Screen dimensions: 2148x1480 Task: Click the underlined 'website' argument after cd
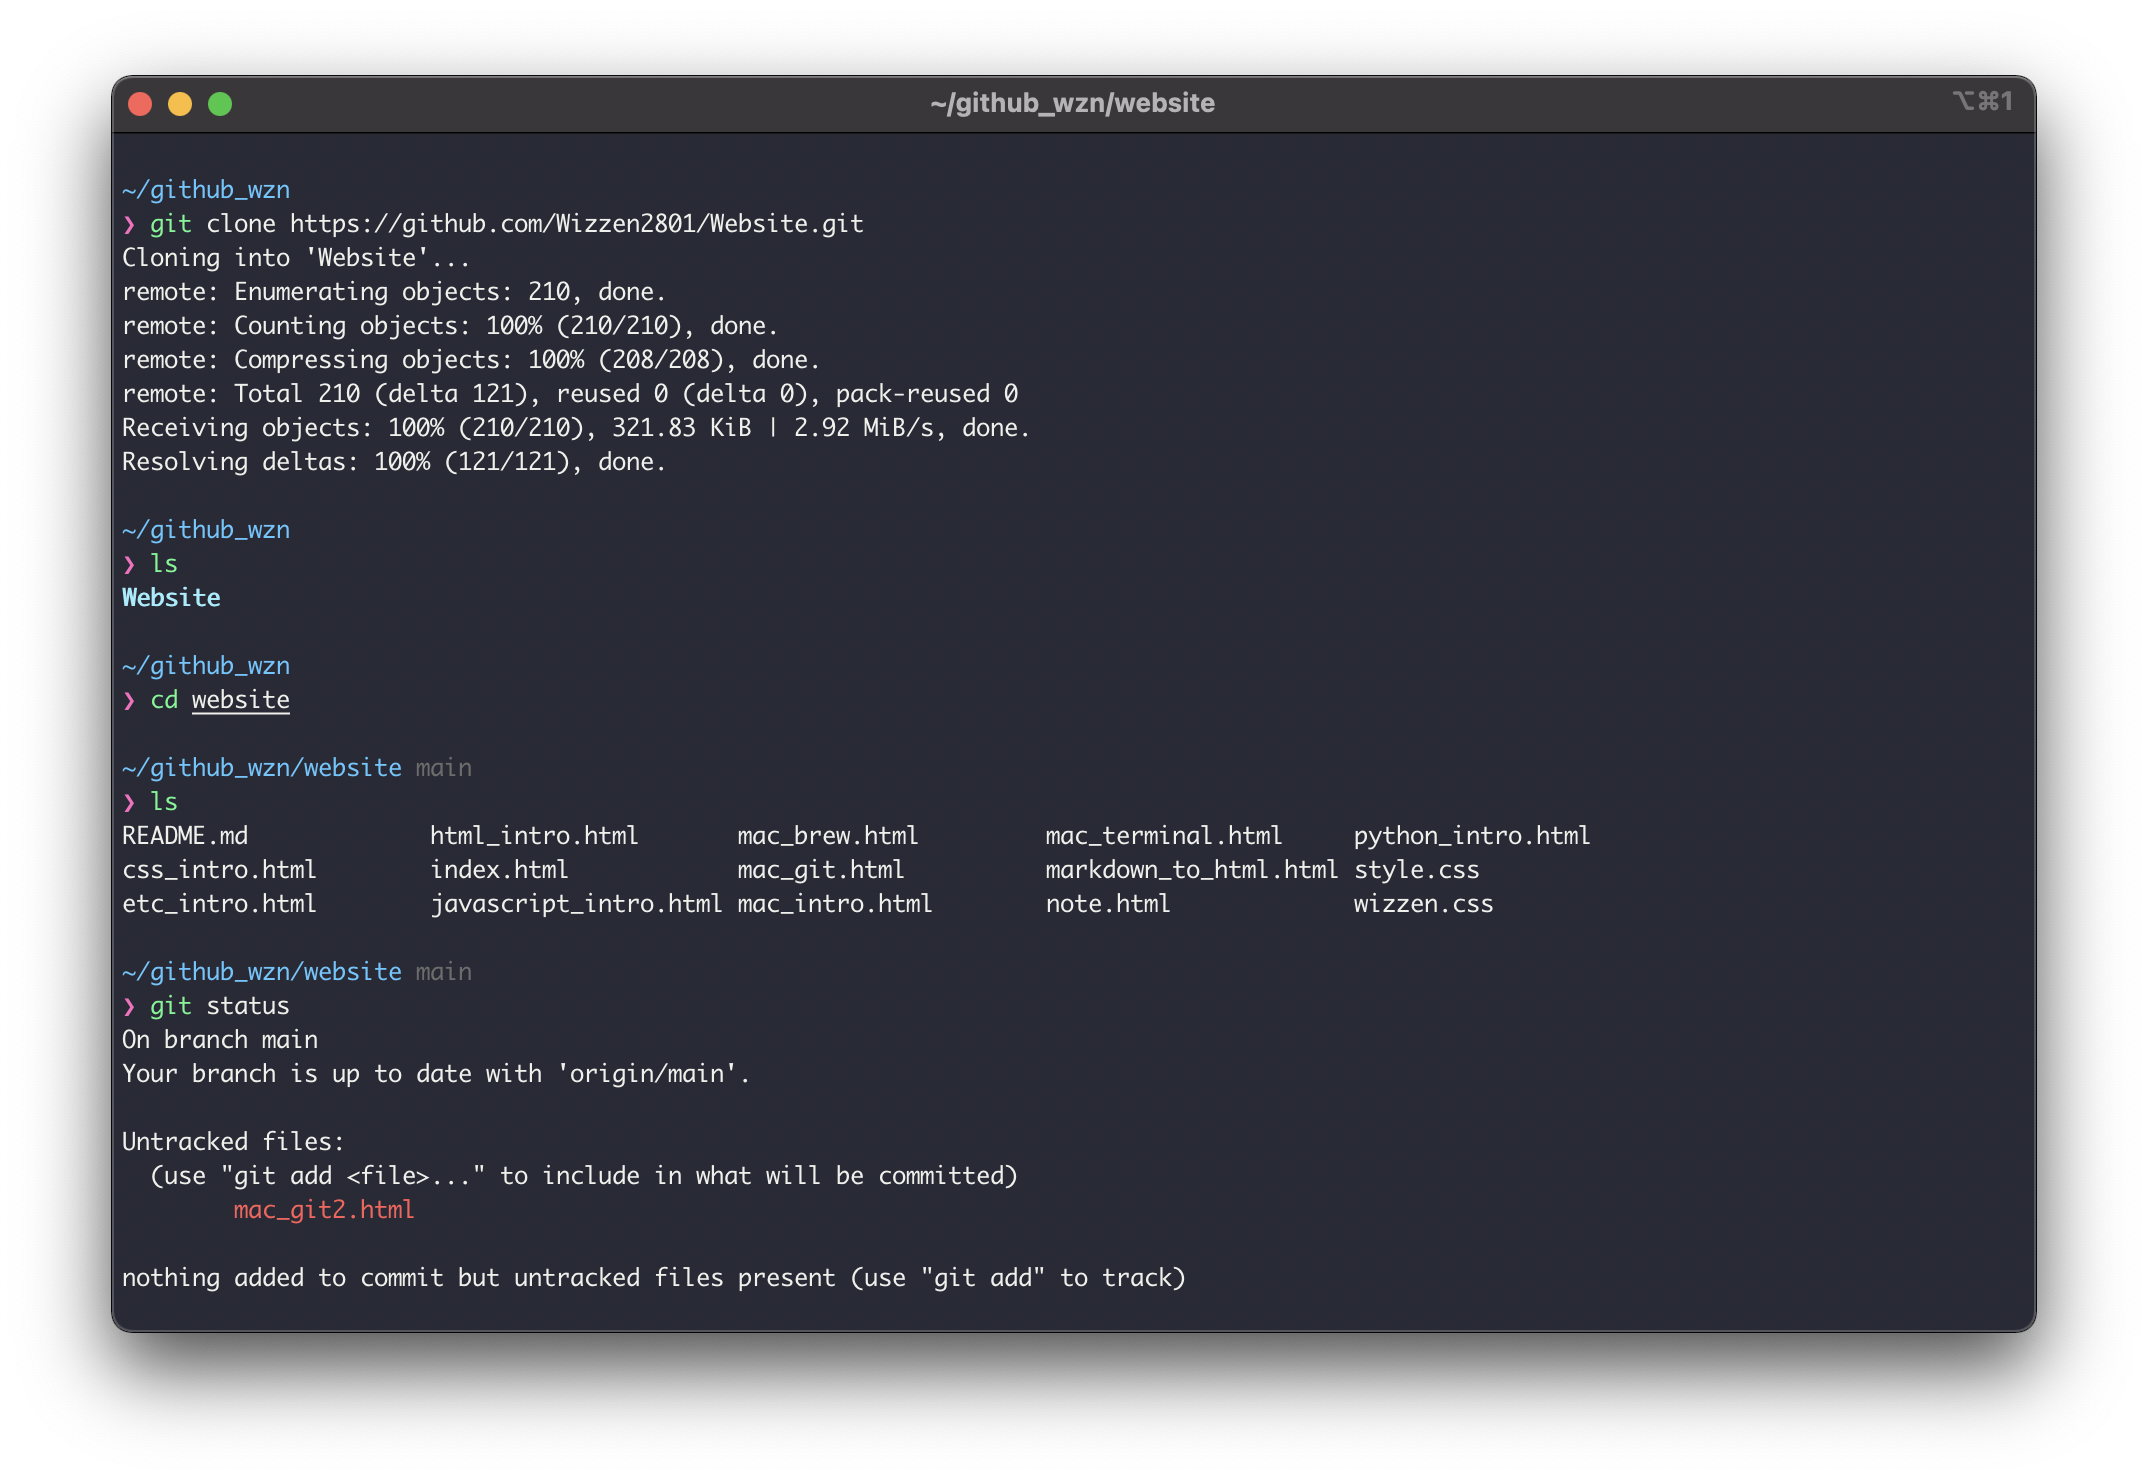pos(241,700)
